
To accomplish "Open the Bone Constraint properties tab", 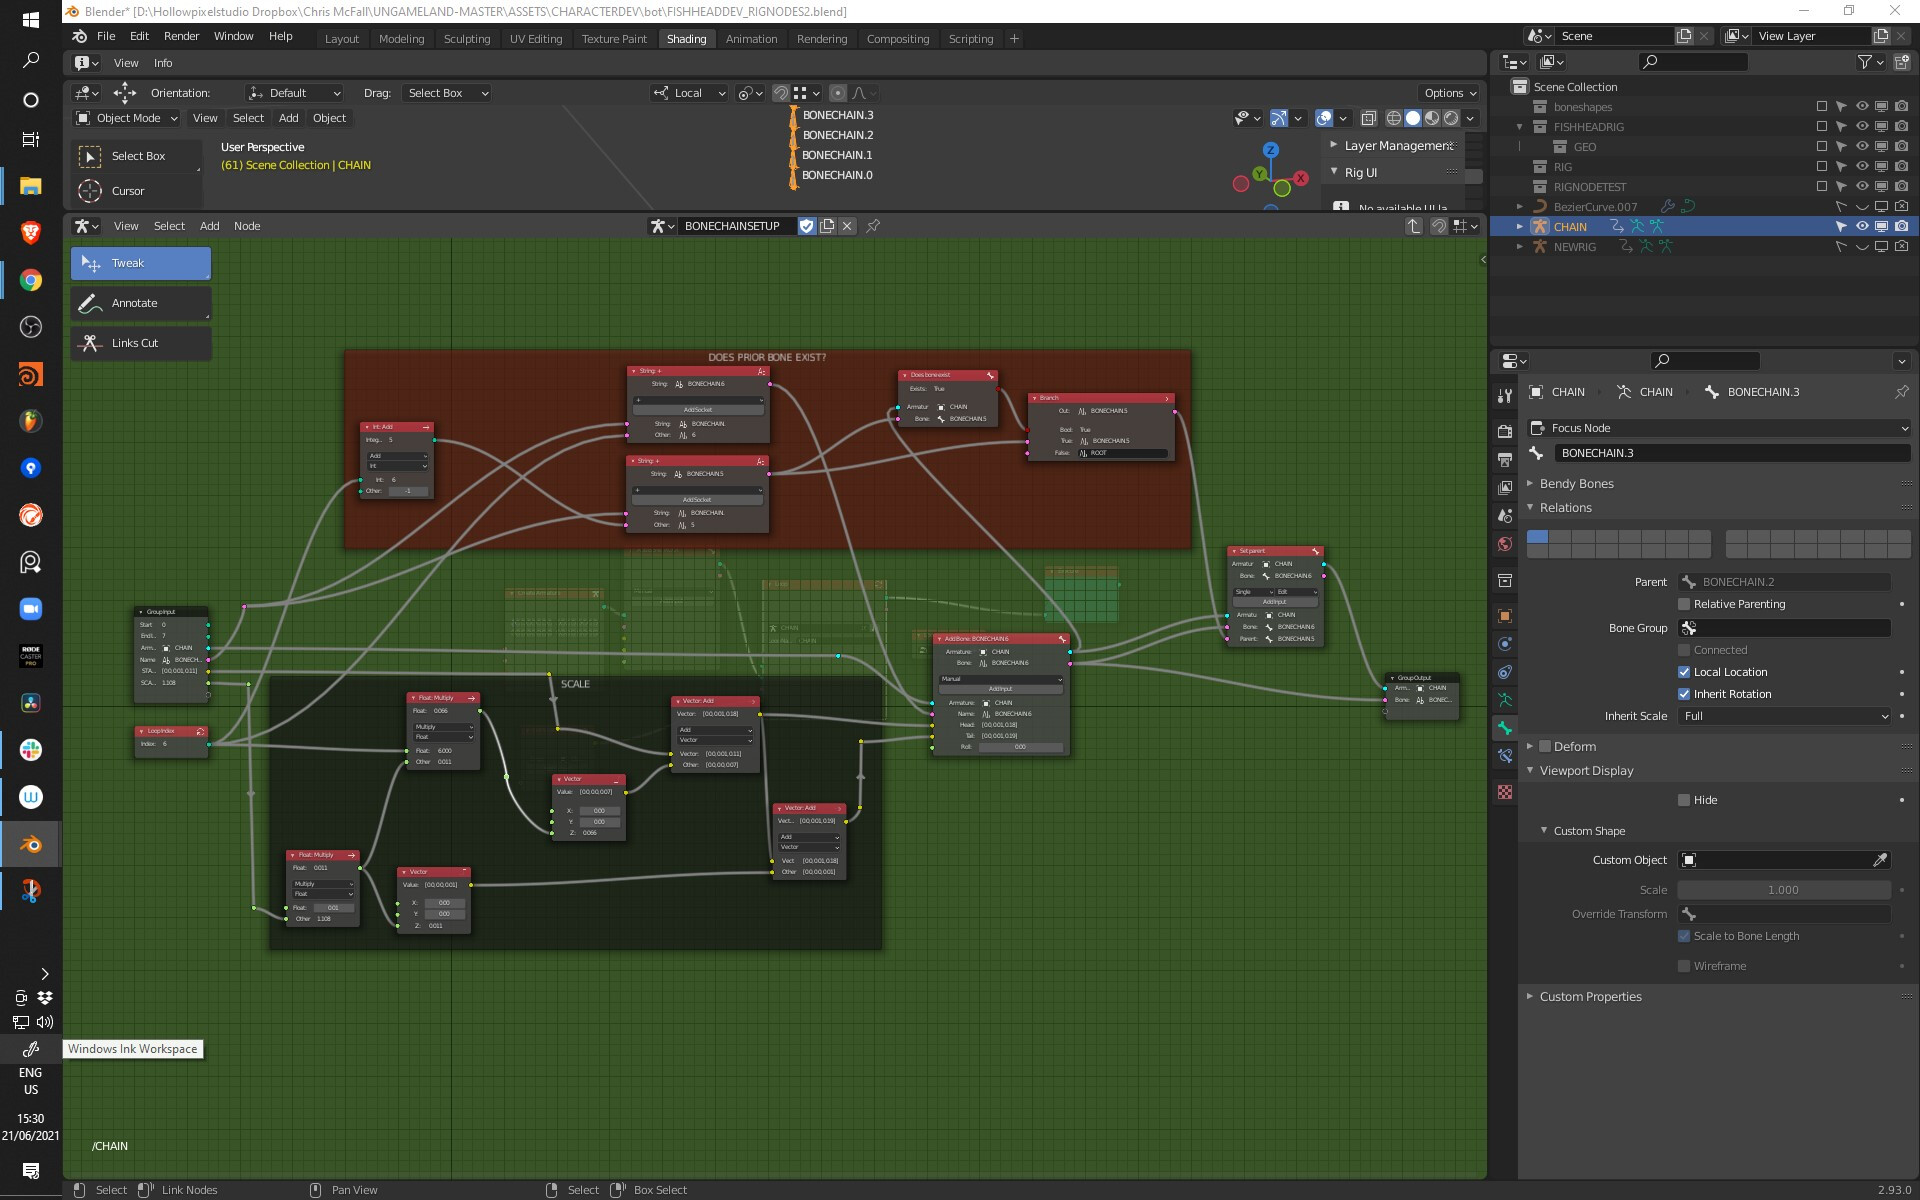I will (1505, 756).
